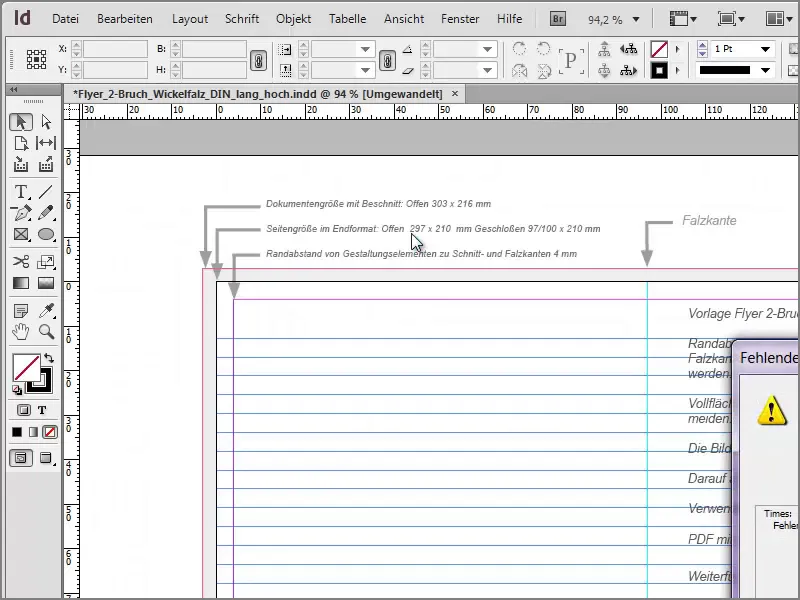Select the Direct Selection tool

point(46,122)
